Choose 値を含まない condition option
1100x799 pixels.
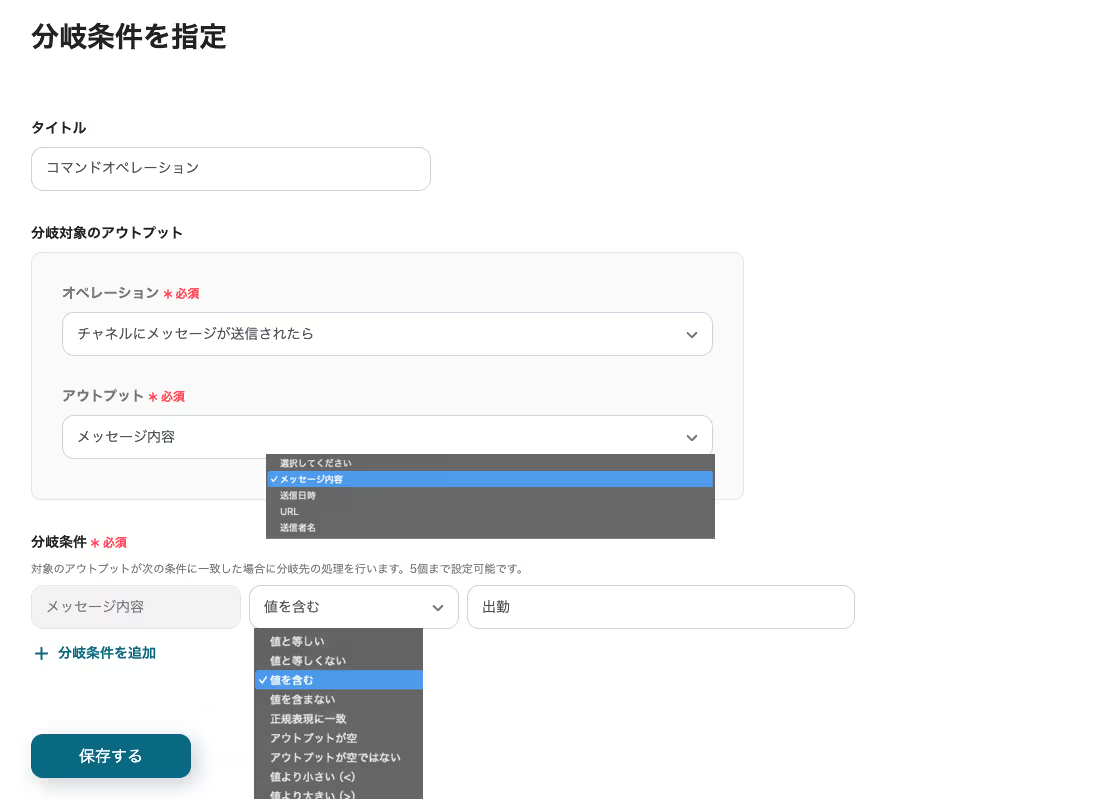(302, 699)
